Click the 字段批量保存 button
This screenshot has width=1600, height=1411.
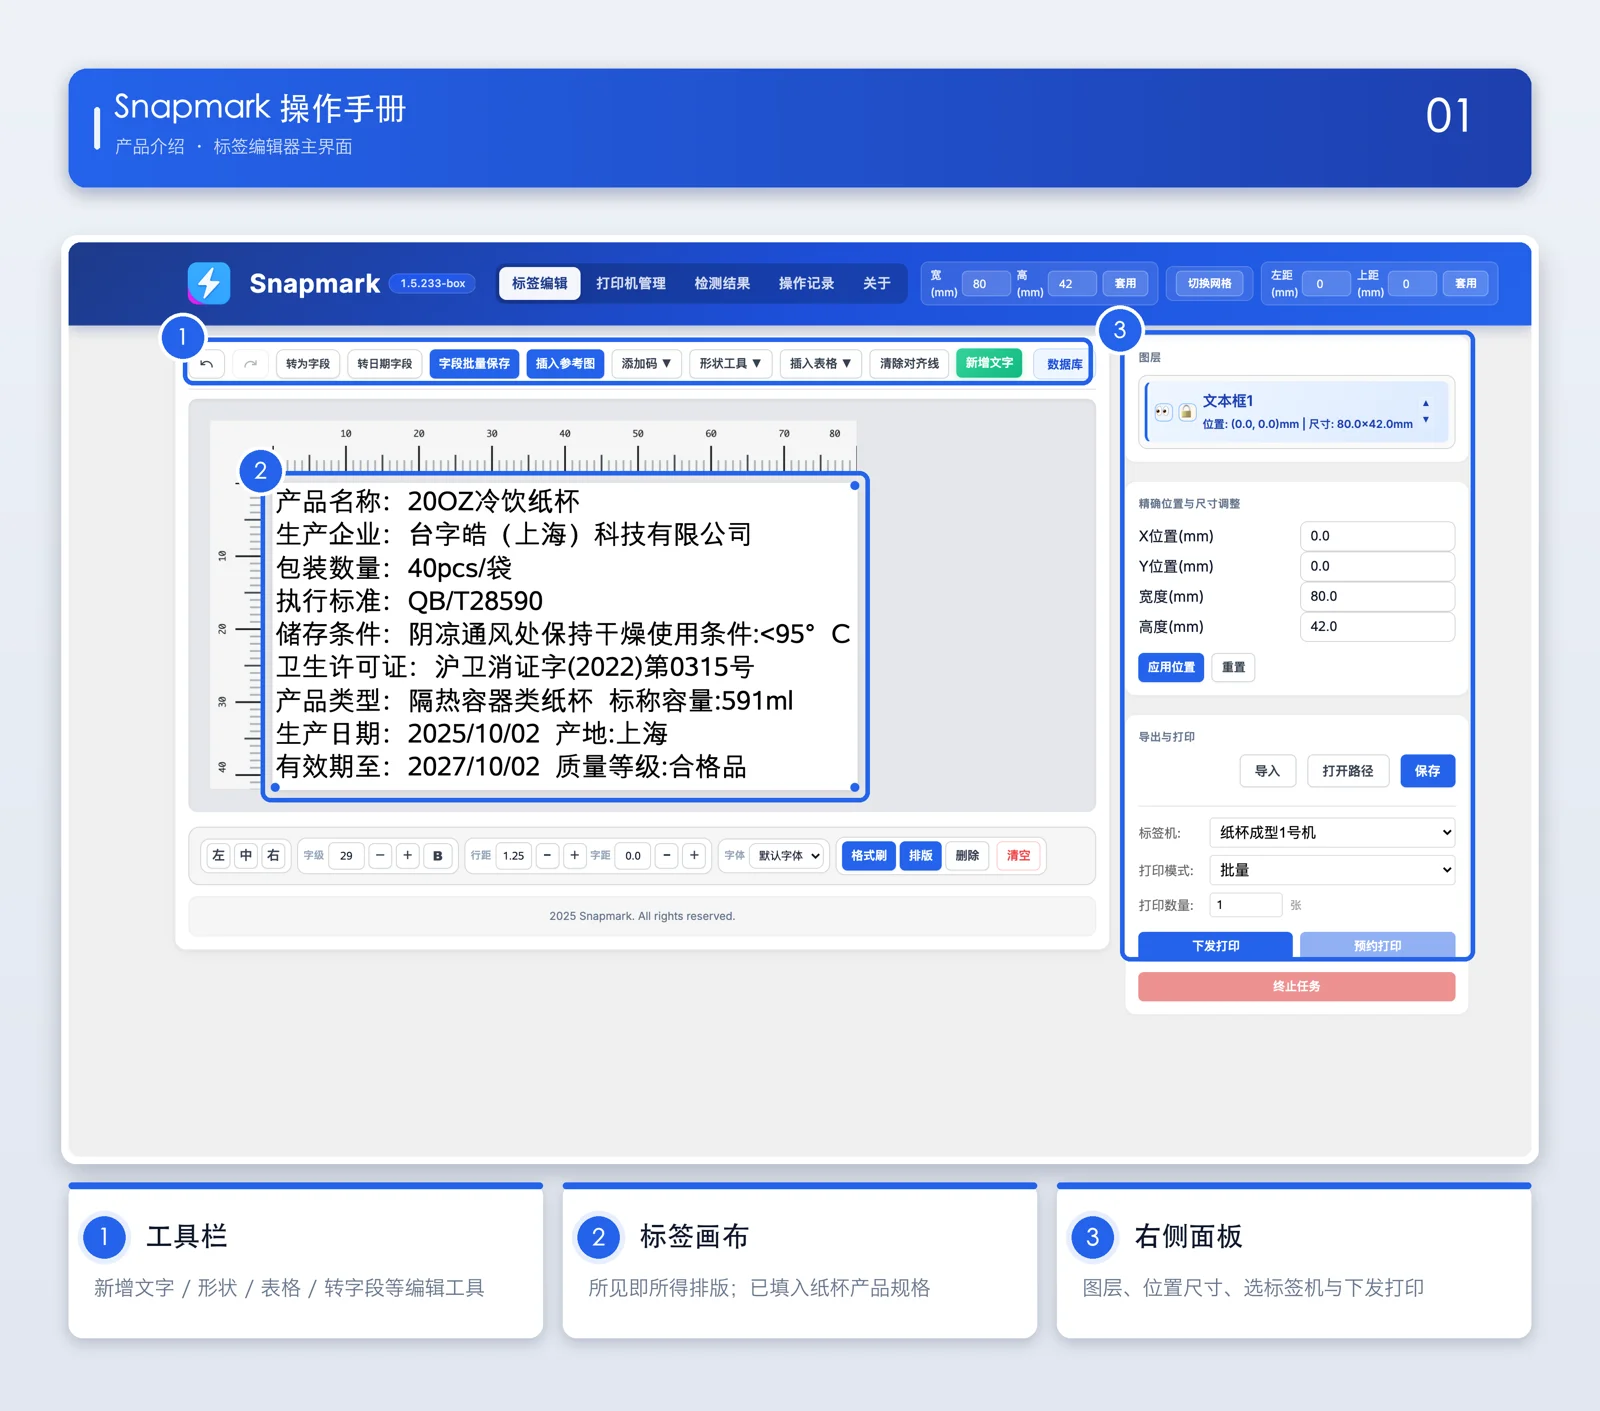pos(474,364)
